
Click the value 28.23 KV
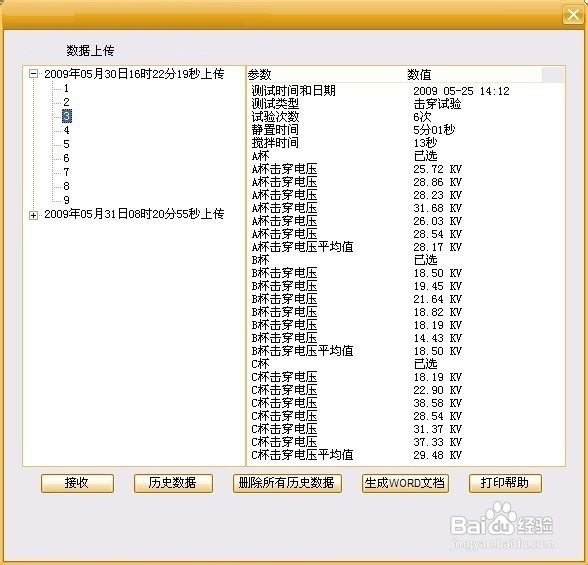pyautogui.click(x=438, y=195)
